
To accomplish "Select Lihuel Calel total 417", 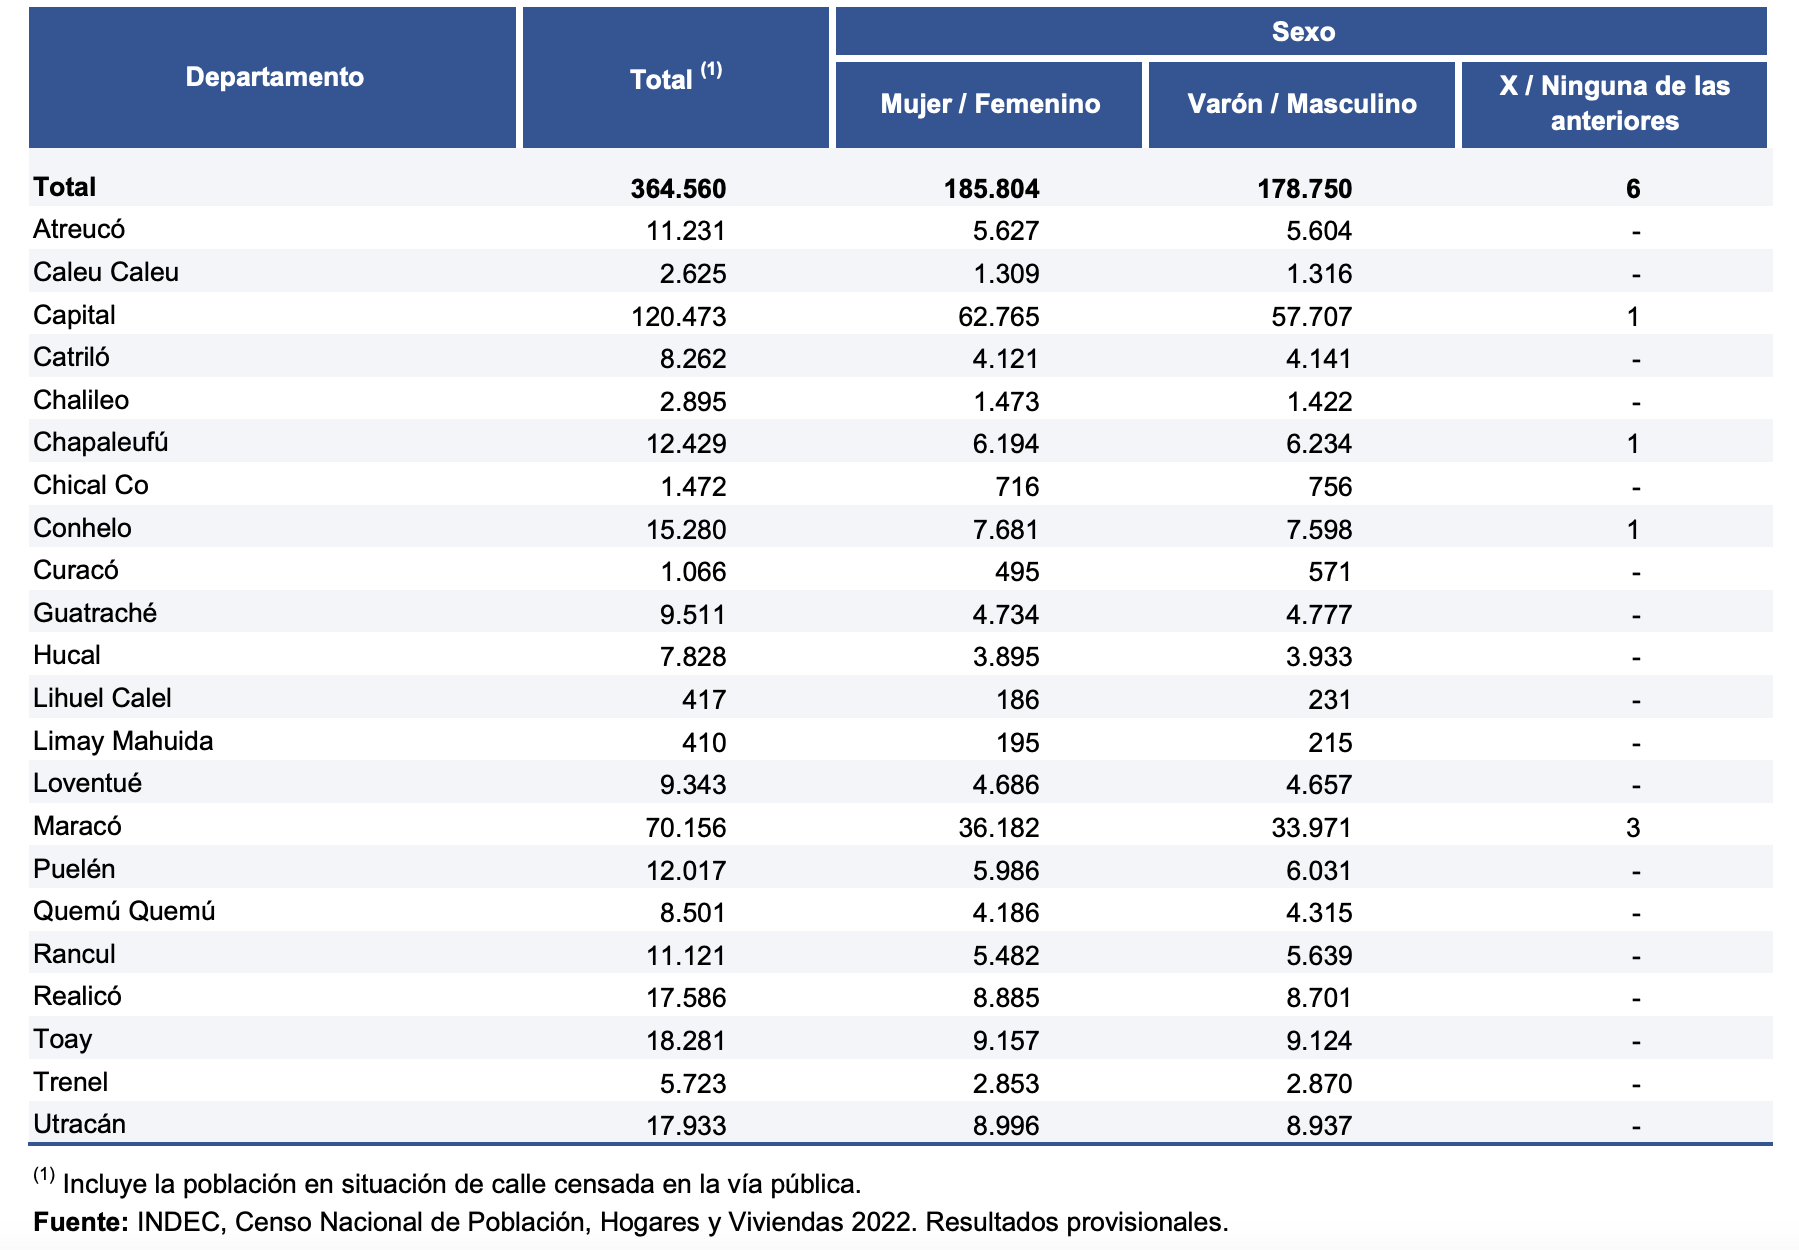I will [x=704, y=700].
